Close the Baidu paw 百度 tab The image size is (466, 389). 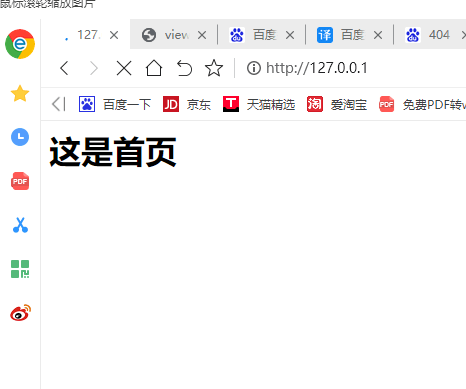[x=290, y=35]
